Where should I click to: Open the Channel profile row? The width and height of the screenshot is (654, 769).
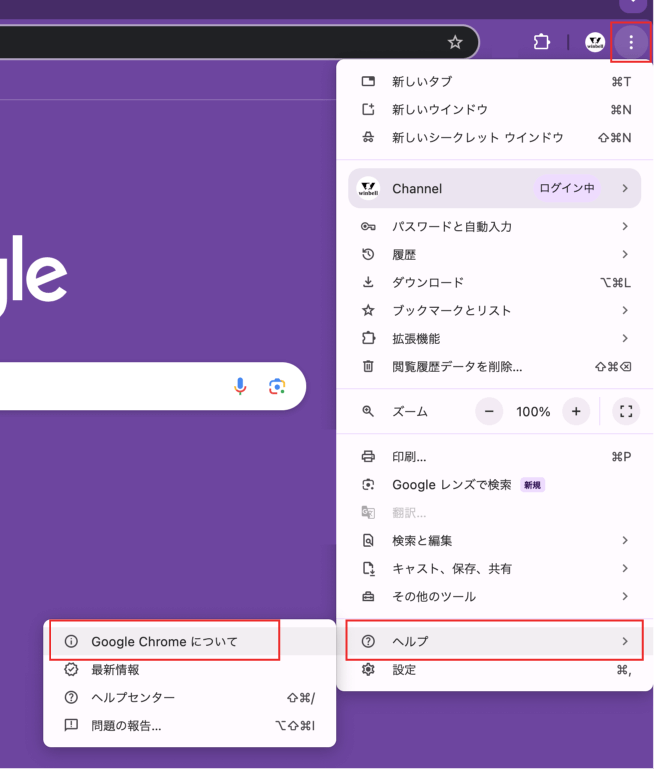tap(495, 188)
